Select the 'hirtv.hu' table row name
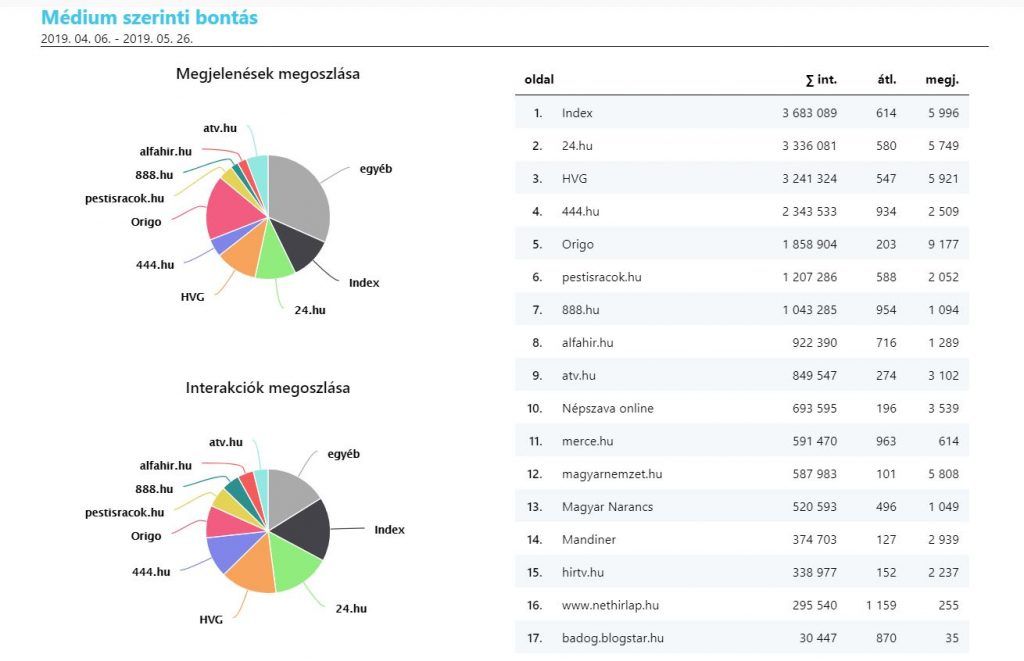 click(583, 572)
